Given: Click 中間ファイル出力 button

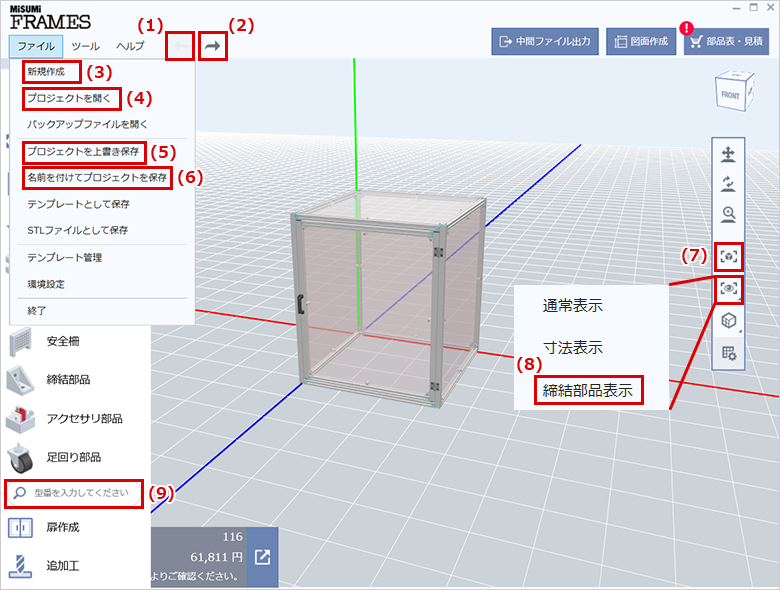Looking at the screenshot, I should [544, 42].
